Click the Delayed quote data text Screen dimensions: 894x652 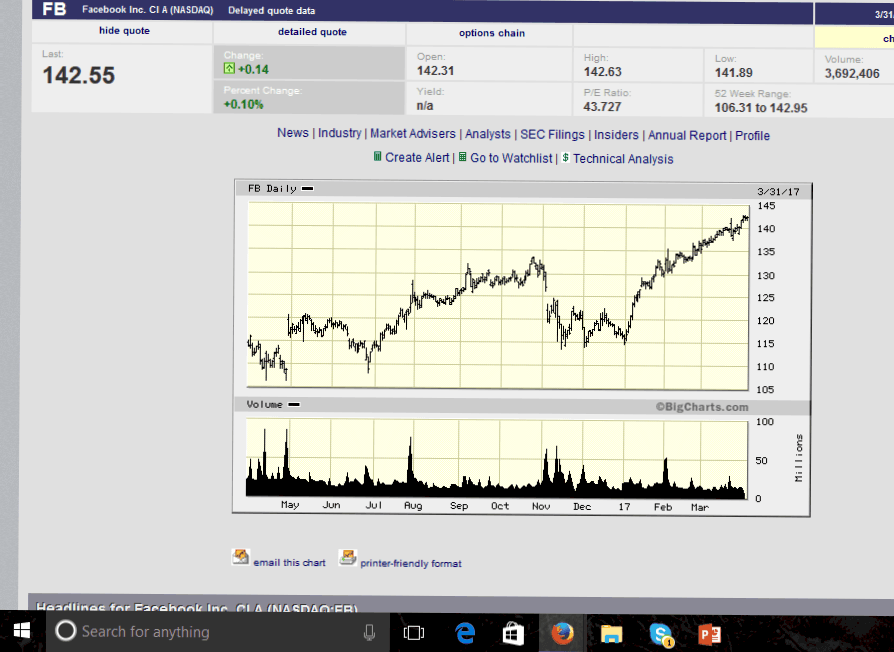click(x=271, y=10)
